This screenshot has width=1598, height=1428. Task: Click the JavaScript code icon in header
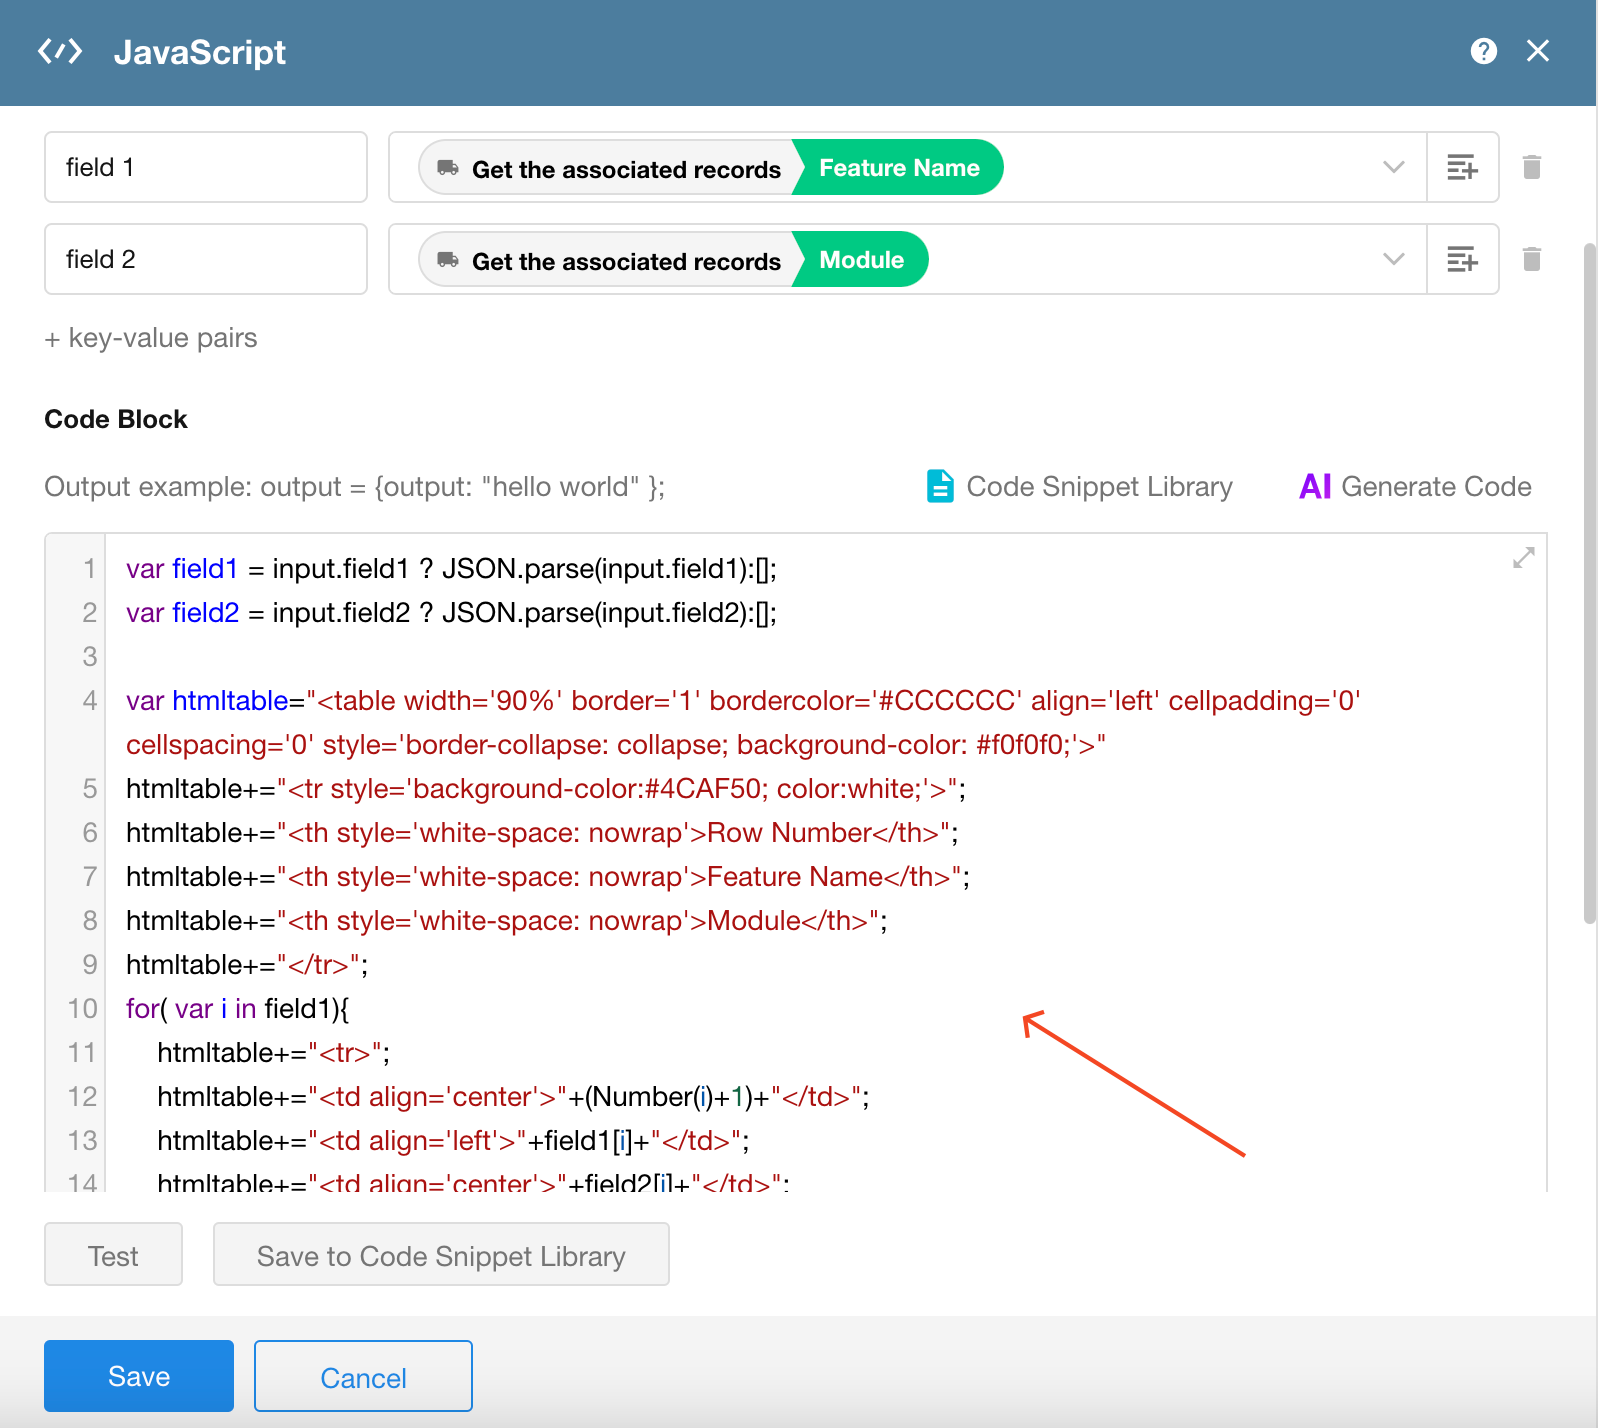[x=60, y=51]
